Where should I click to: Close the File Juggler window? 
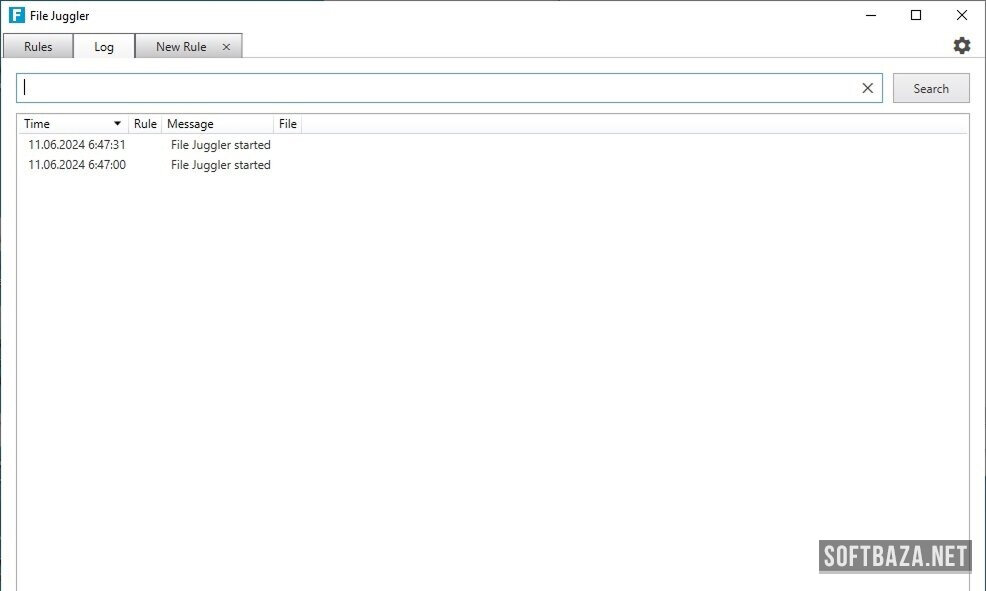click(x=962, y=15)
